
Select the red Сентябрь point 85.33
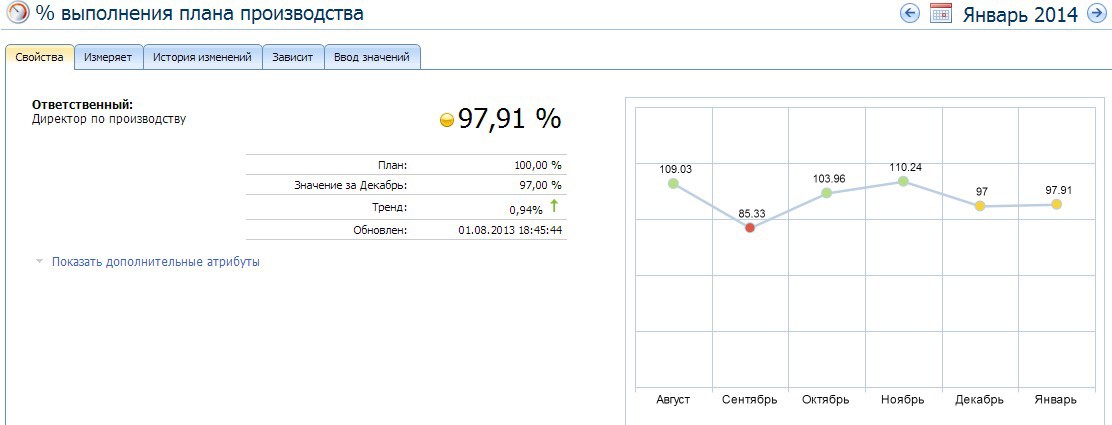750,228
